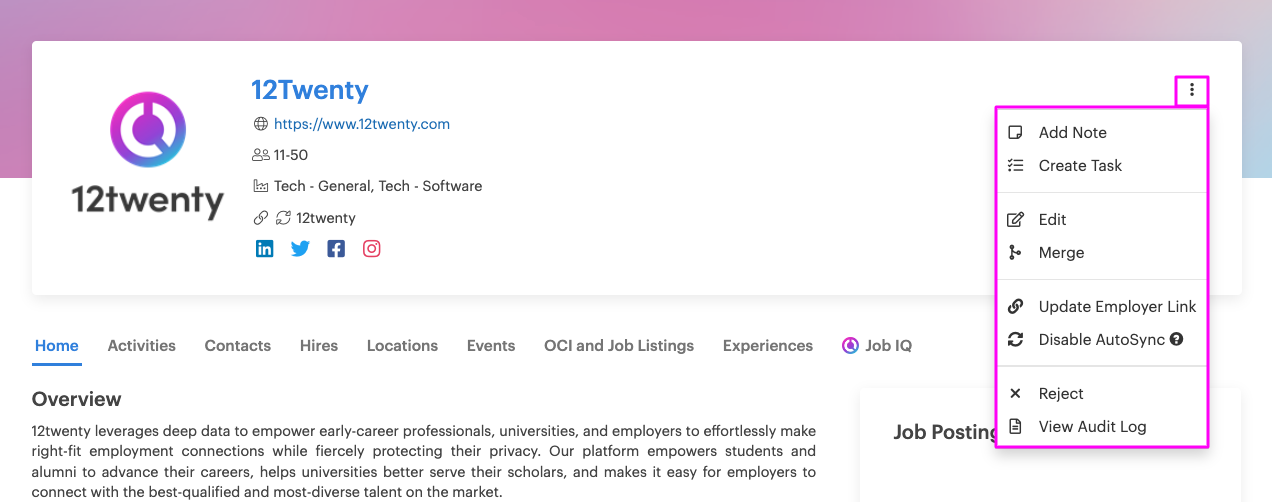Click the Facebook social icon
The width and height of the screenshot is (1272, 502).
coord(336,249)
